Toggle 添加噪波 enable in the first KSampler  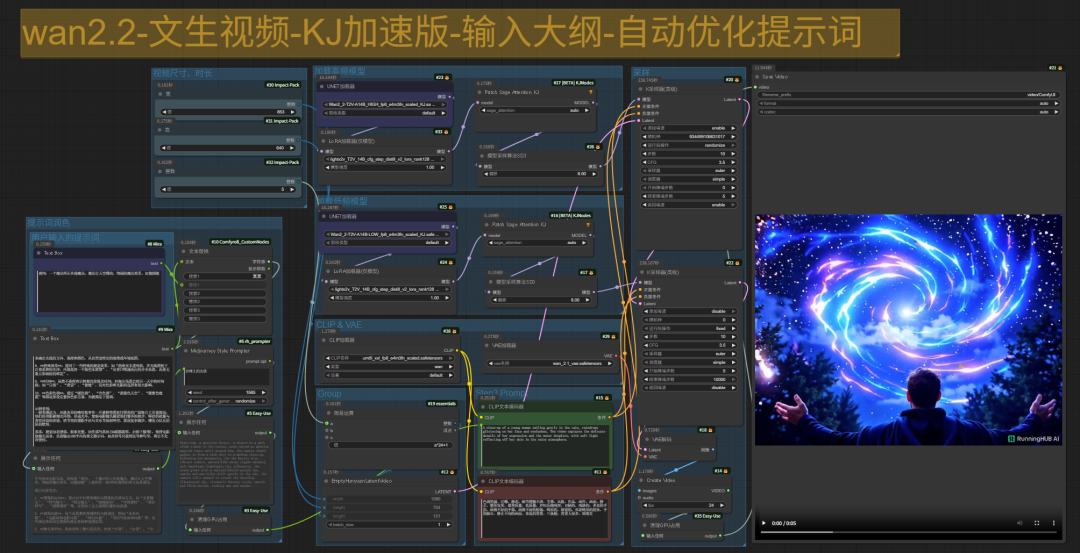689,128
